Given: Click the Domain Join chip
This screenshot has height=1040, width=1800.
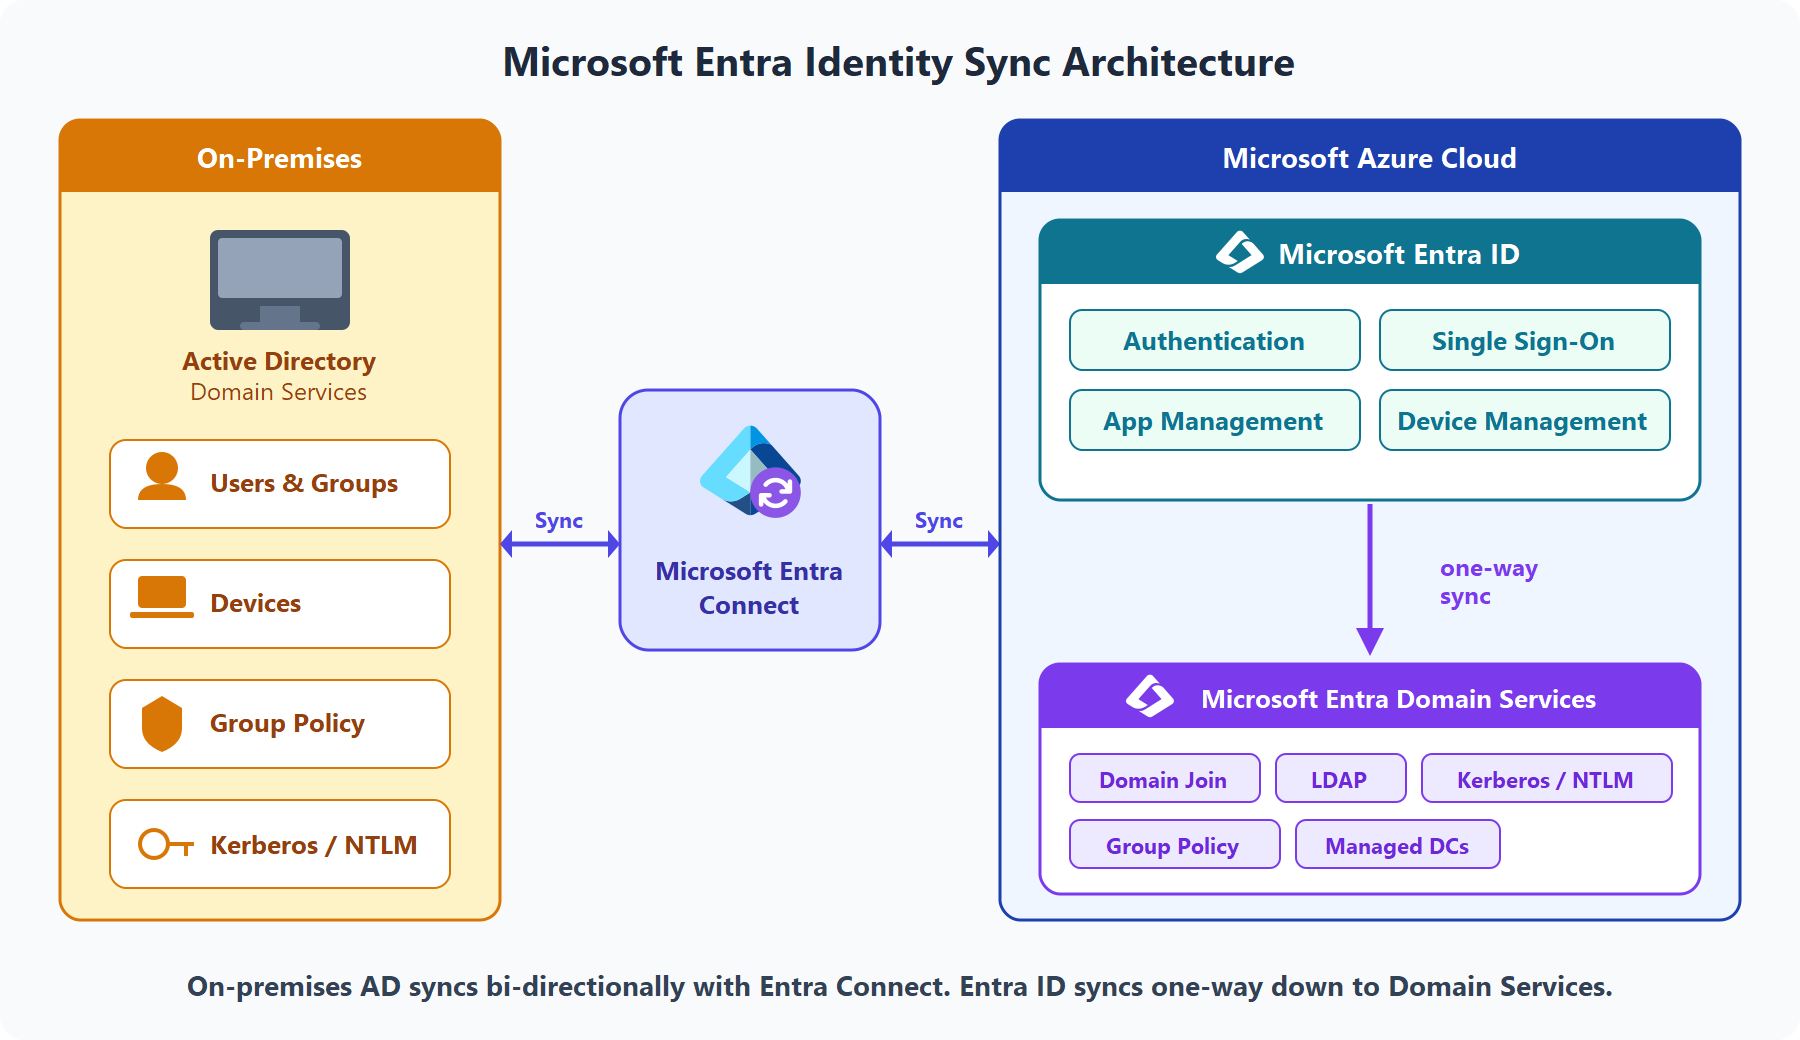Looking at the screenshot, I should tap(1165, 778).
